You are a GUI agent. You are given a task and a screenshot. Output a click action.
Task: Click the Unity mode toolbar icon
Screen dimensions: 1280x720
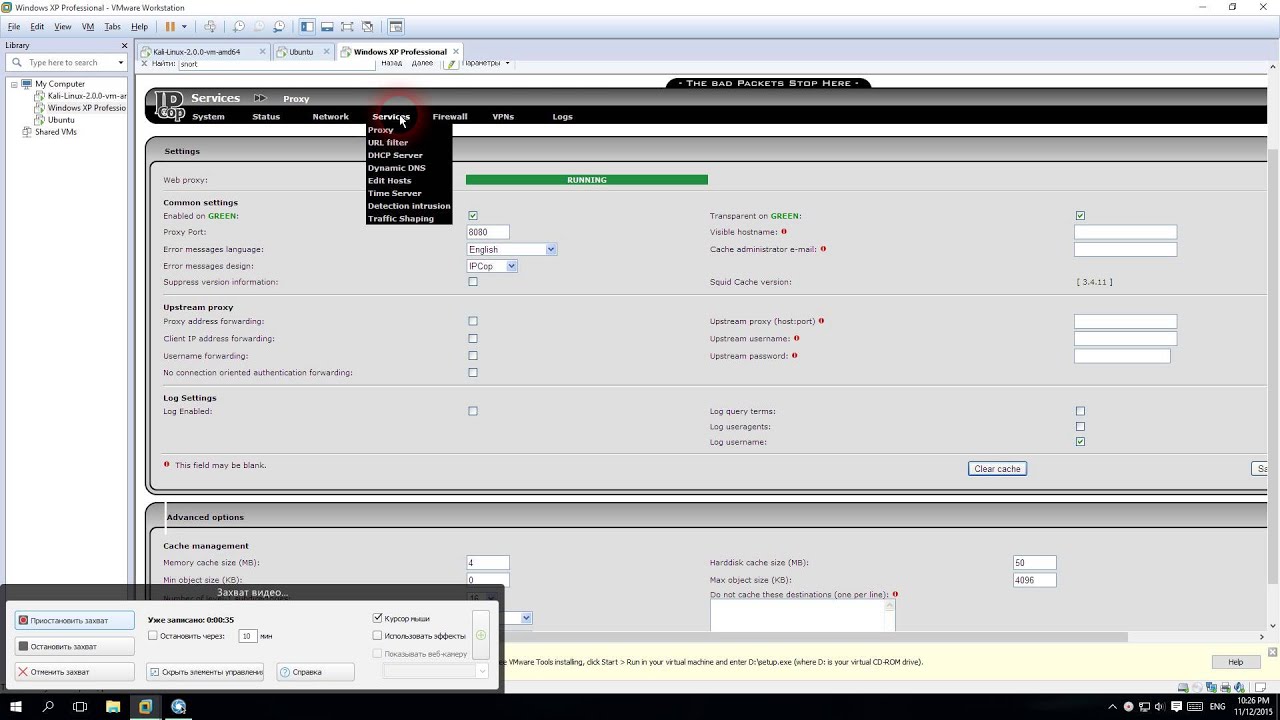point(367,27)
